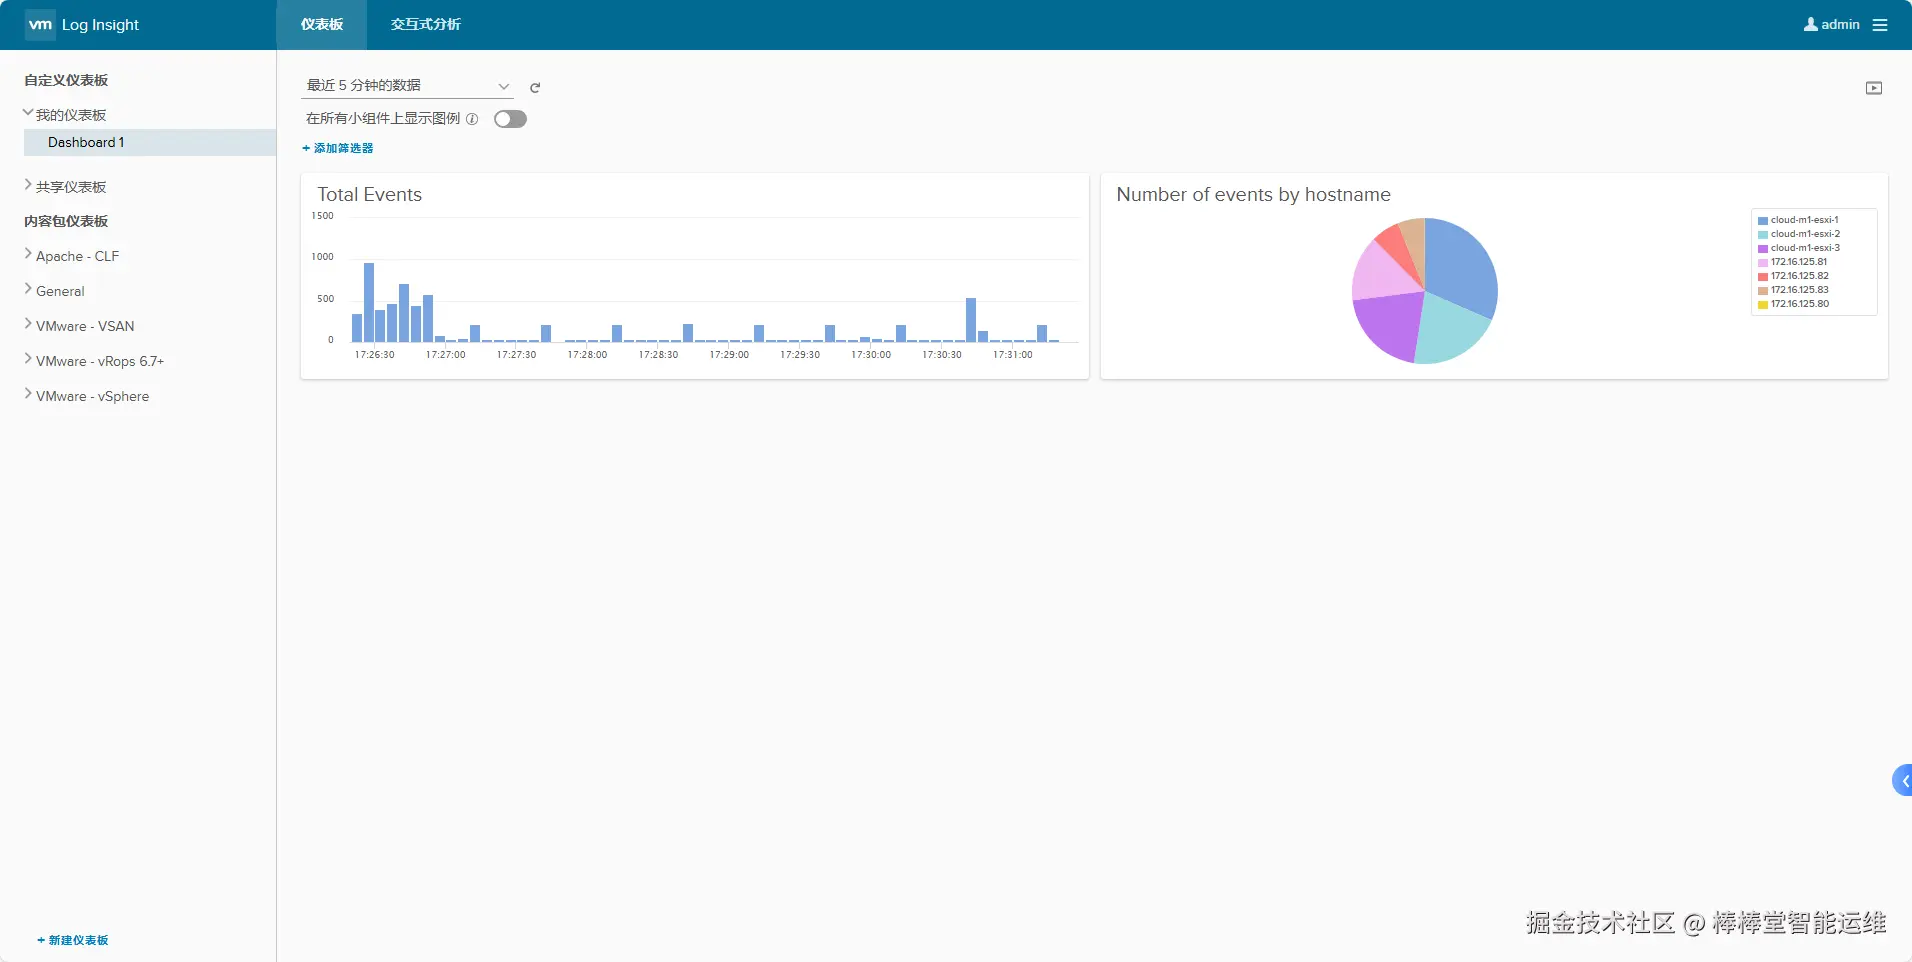Expand the 共享仪表板 section
Image resolution: width=1912 pixels, height=962 pixels.
(28, 186)
